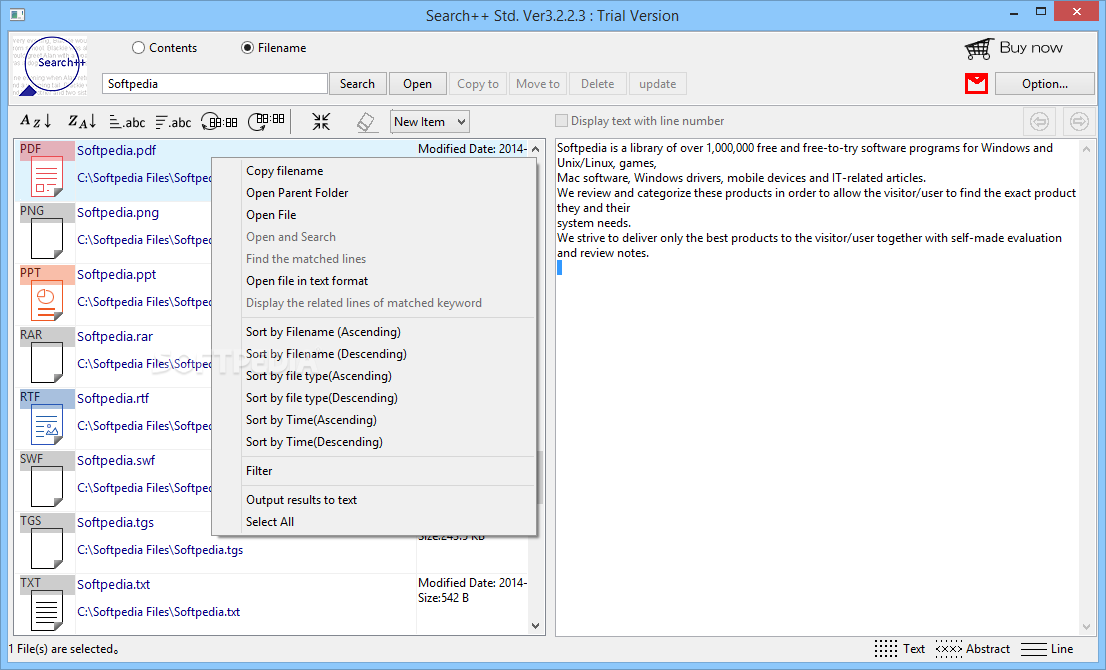Click the Abstract legend icon
Viewport: 1106px width, 670px height.
point(949,649)
